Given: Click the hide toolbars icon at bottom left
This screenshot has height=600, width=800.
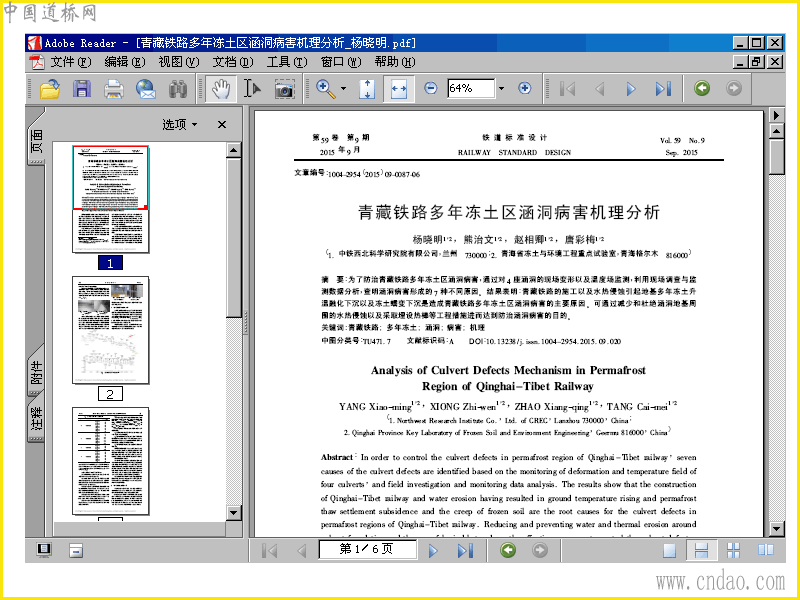Looking at the screenshot, I should [76, 551].
